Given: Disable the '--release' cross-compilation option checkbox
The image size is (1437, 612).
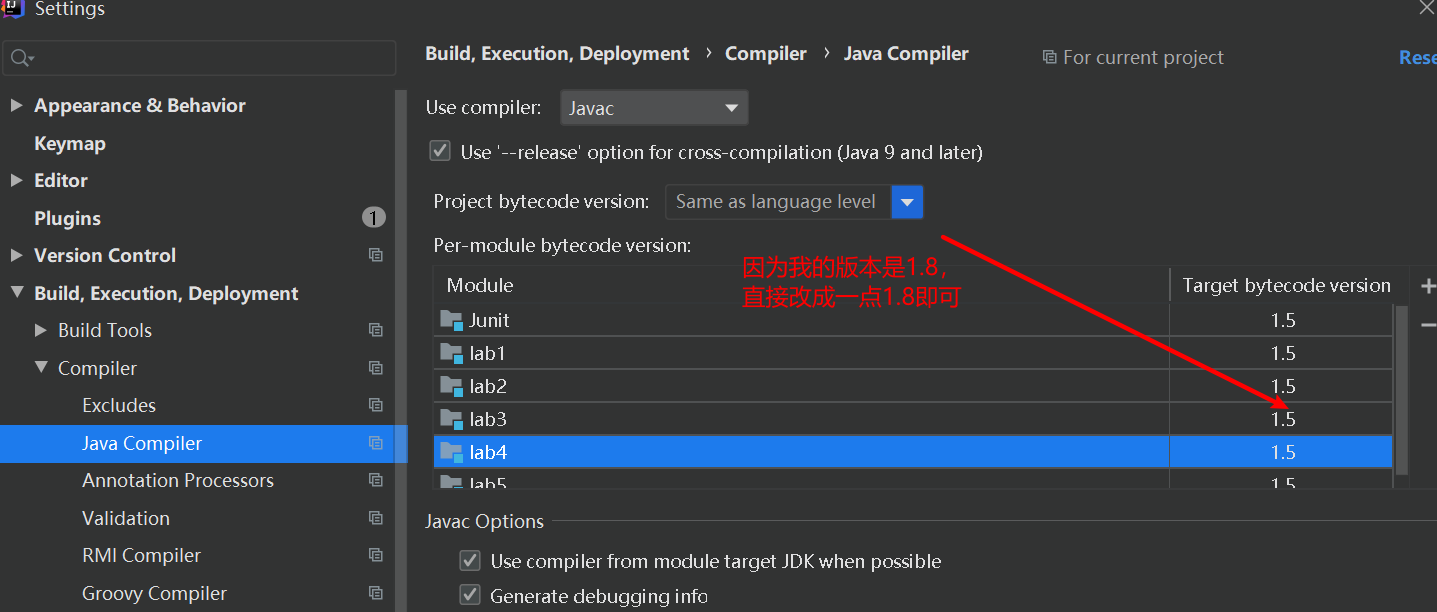Looking at the screenshot, I should [440, 152].
